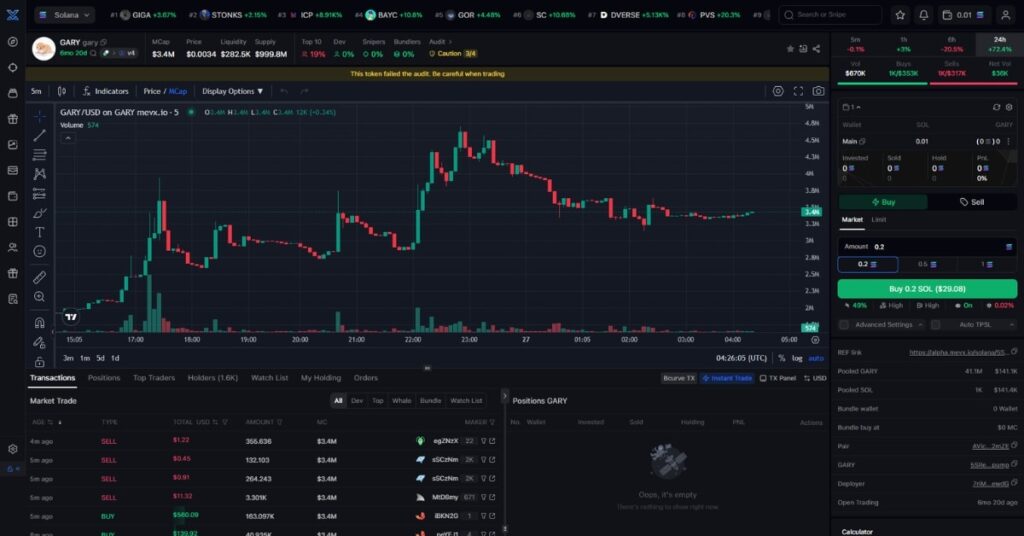
Task: Collapse the chart indicator legend arrow
Action: point(68,138)
